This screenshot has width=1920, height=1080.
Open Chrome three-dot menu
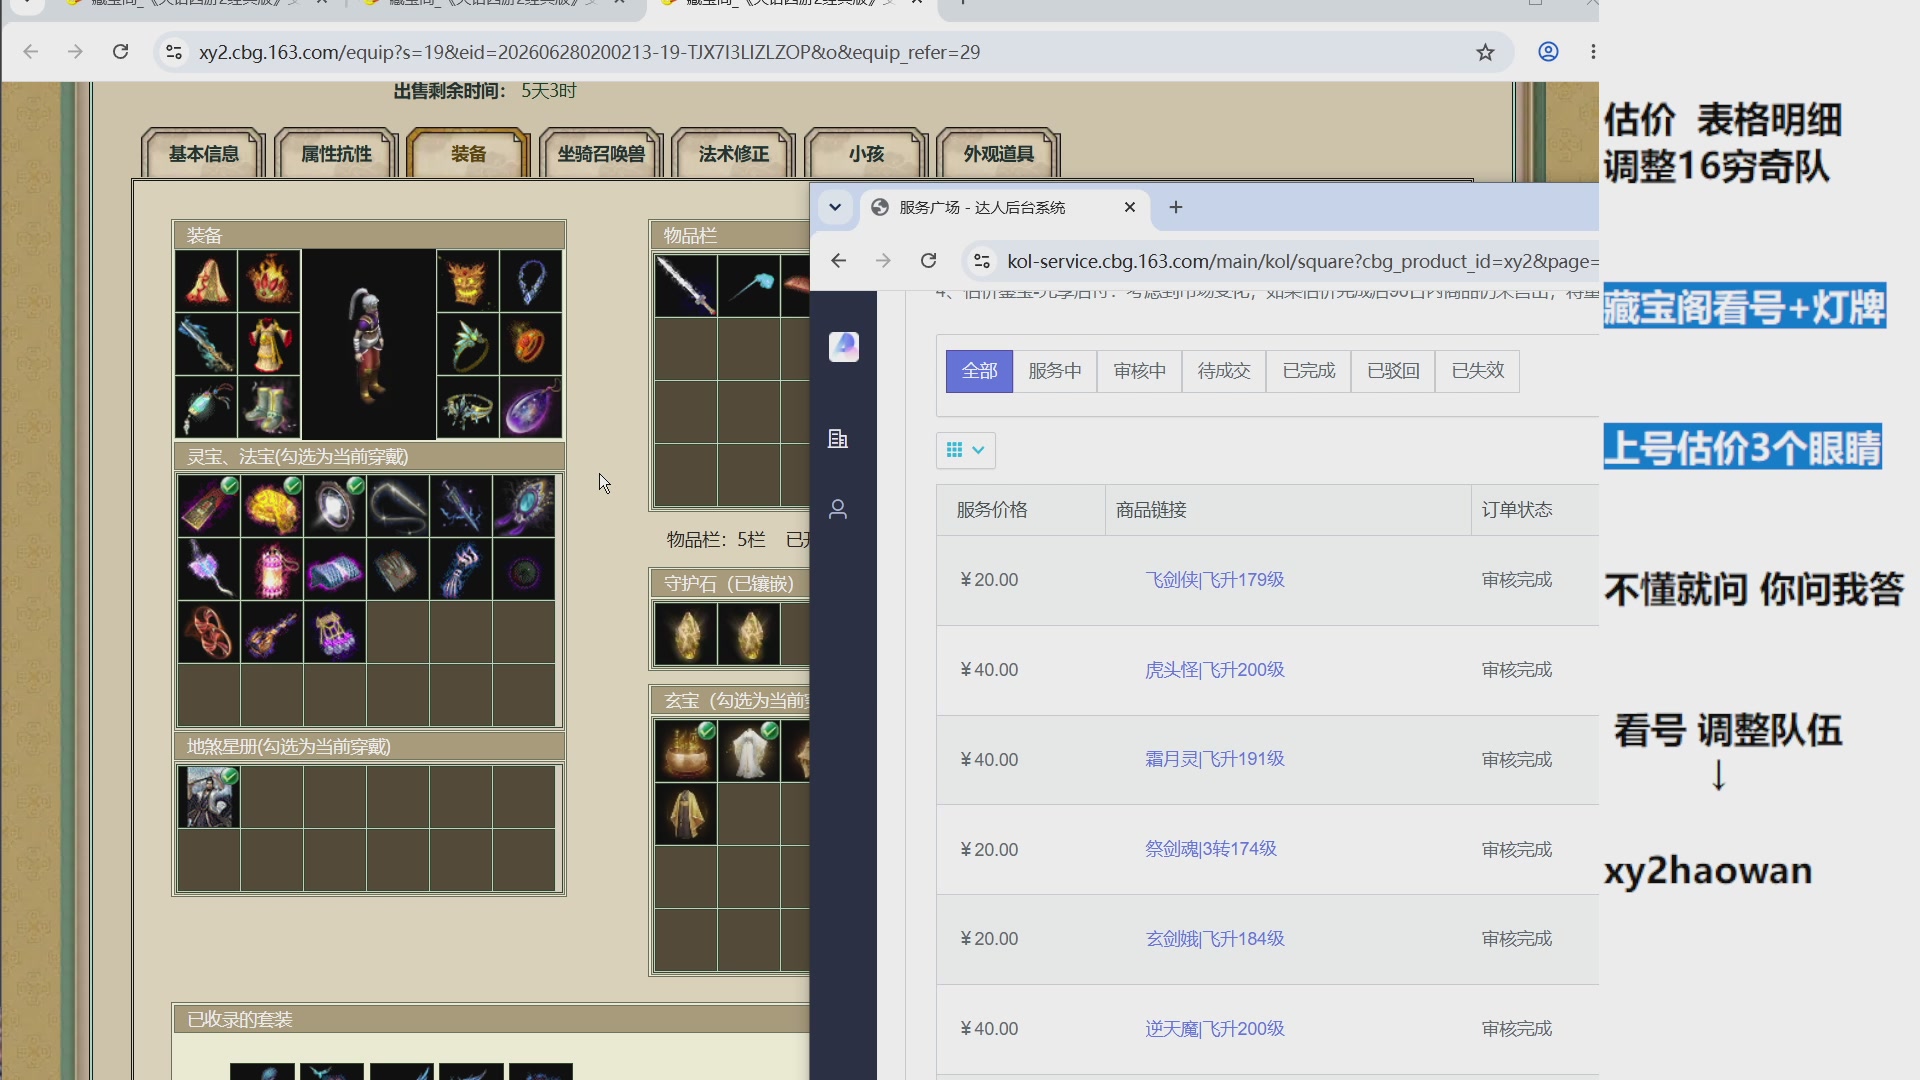coord(1592,52)
